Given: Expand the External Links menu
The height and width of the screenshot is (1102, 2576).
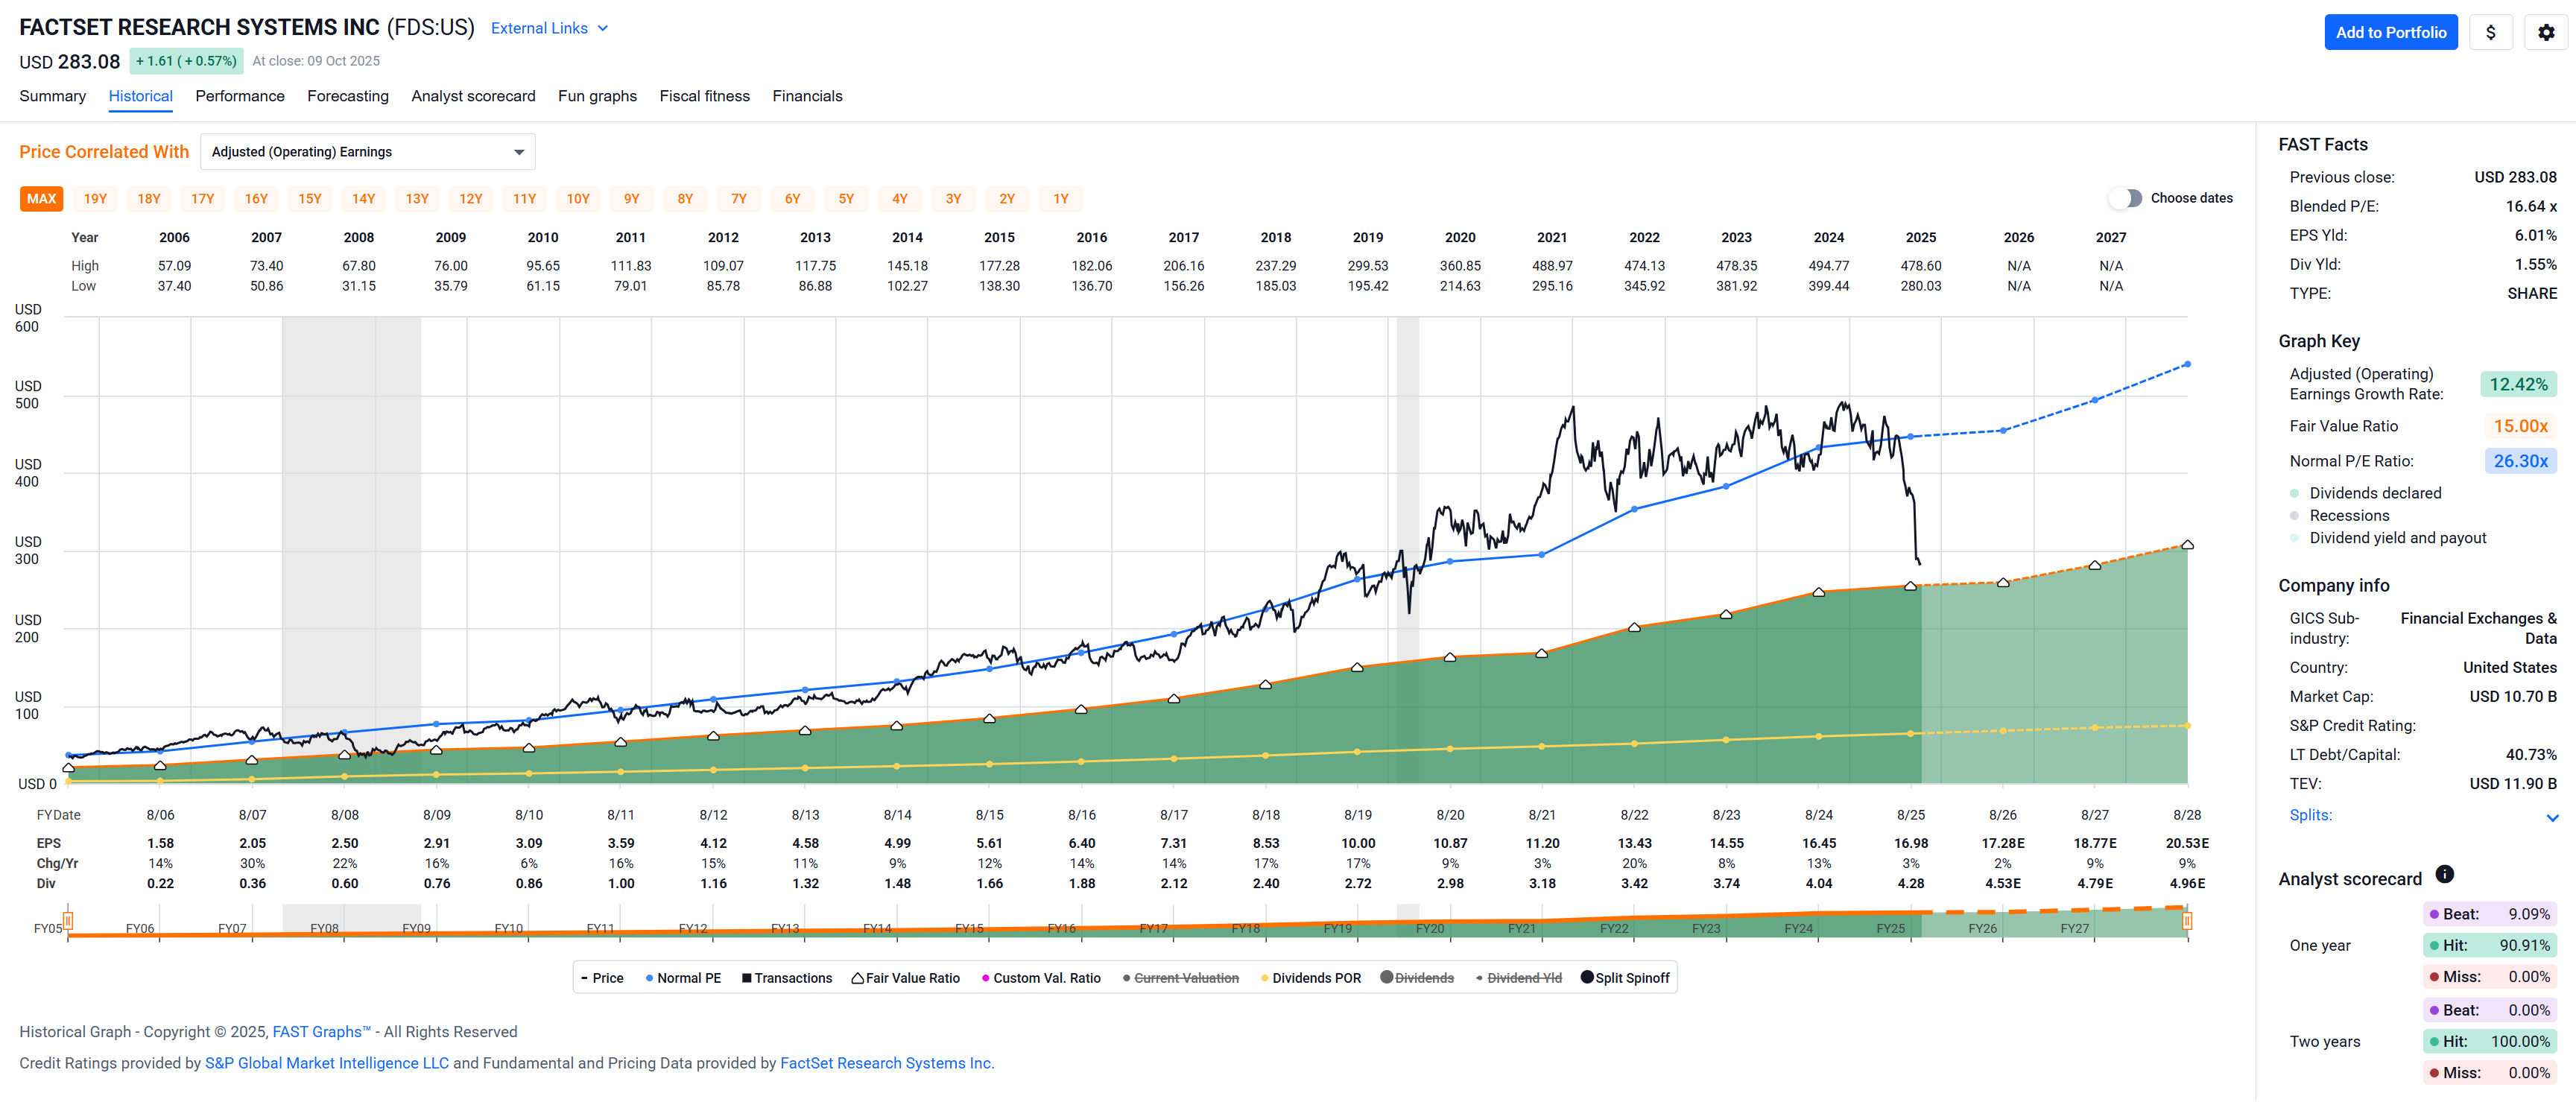Looking at the screenshot, I should [549, 28].
